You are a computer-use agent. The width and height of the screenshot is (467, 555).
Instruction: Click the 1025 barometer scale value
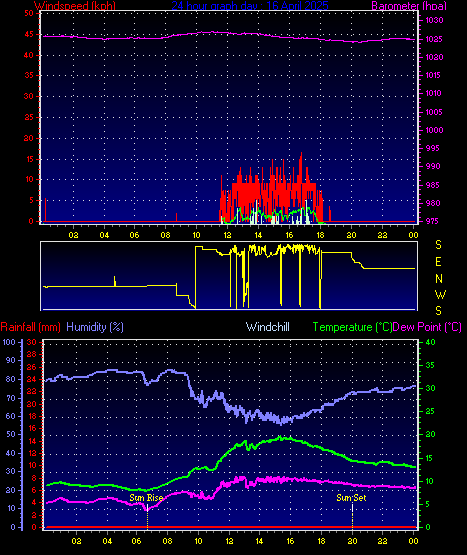(434, 39)
